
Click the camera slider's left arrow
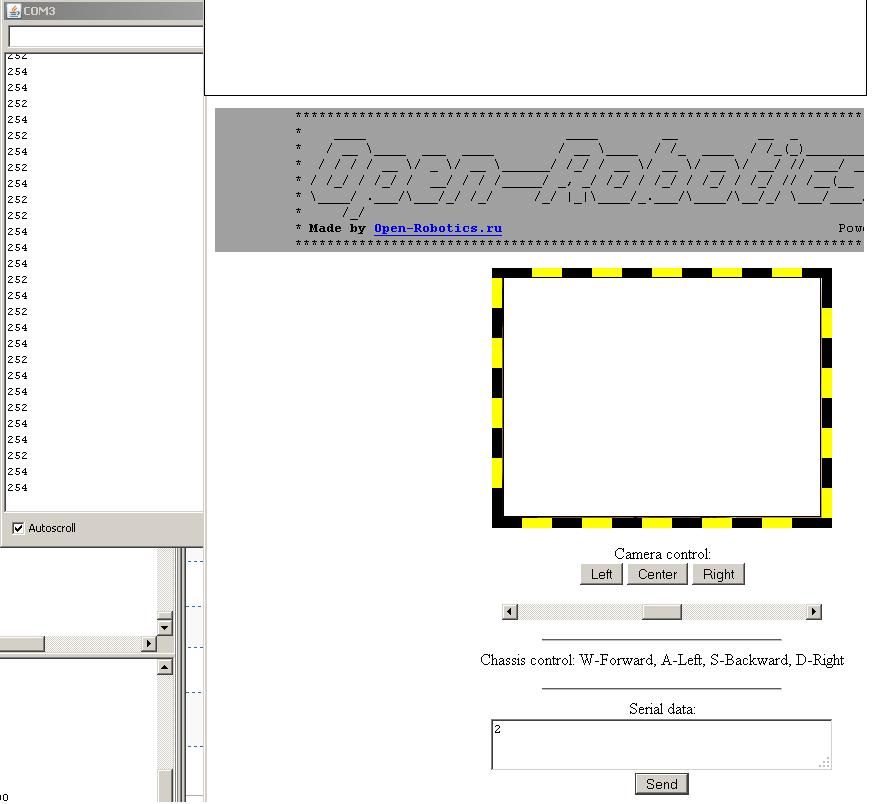509,612
